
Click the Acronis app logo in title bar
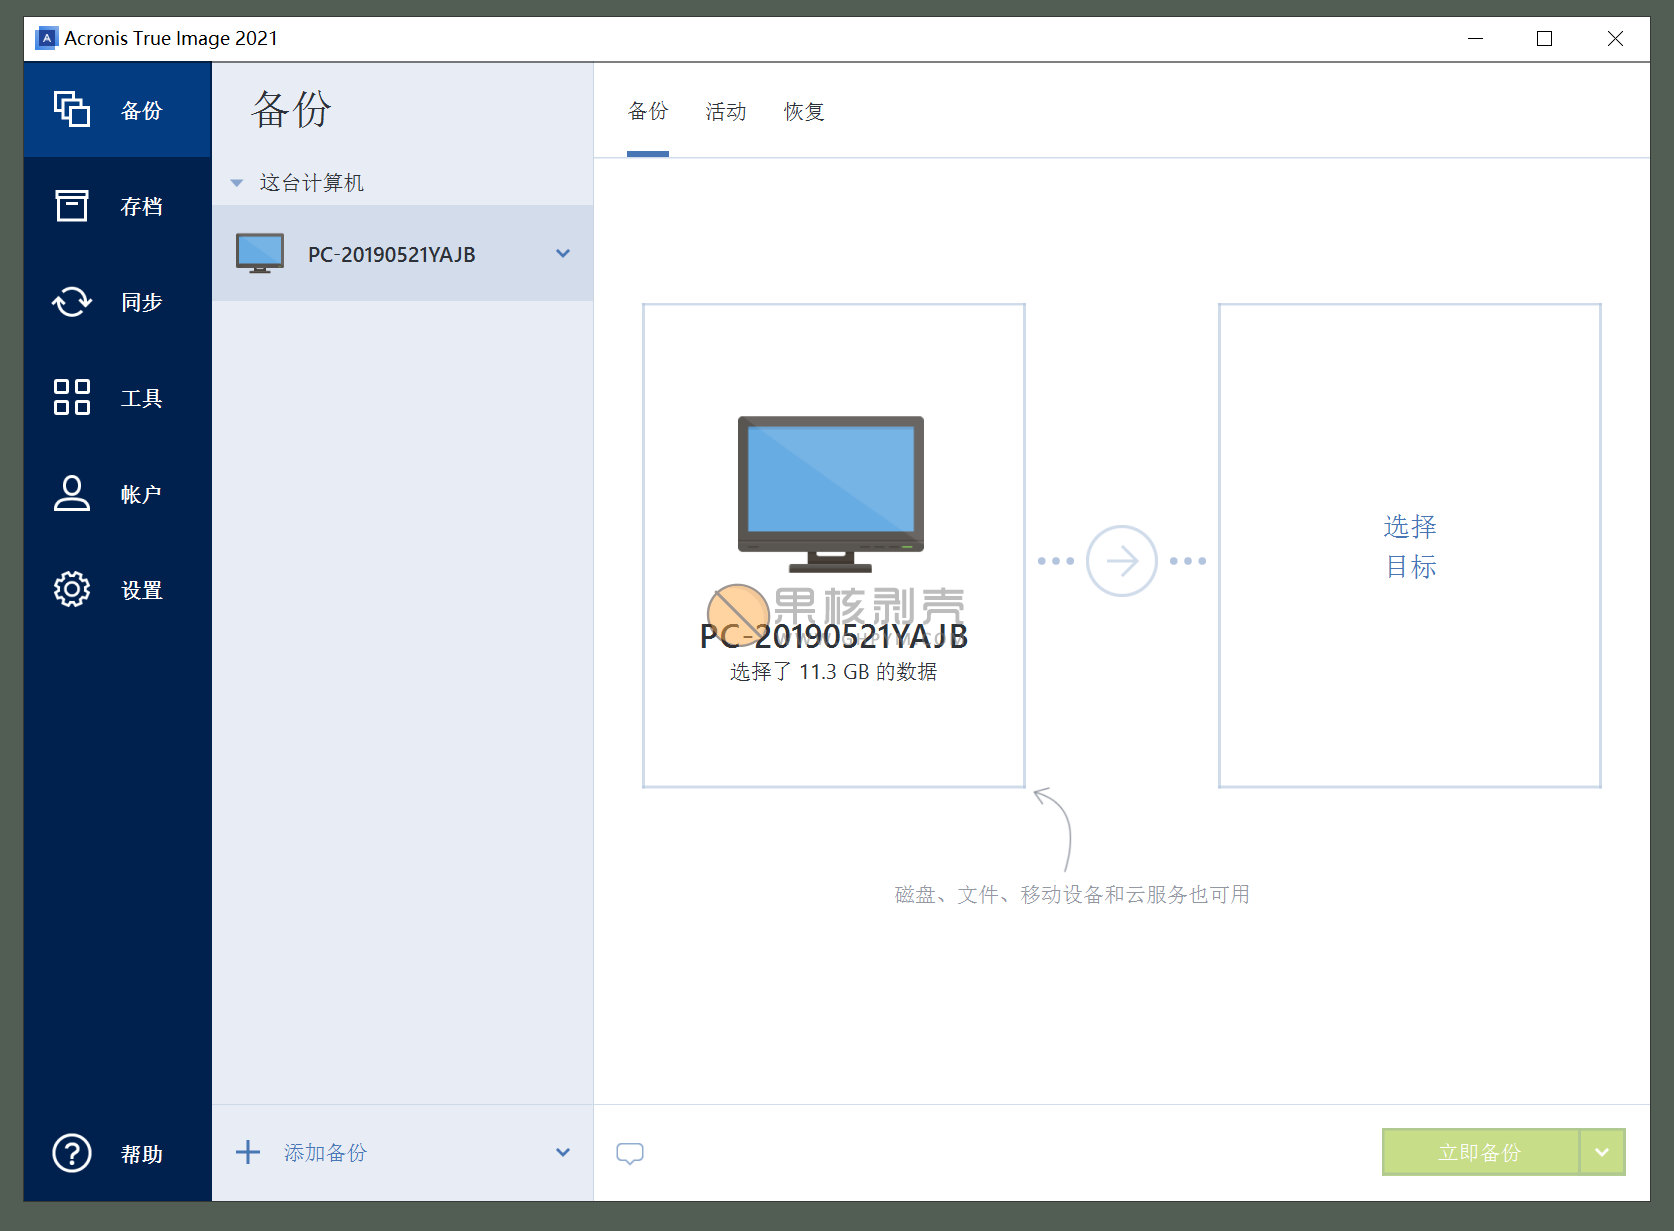pyautogui.click(x=46, y=38)
